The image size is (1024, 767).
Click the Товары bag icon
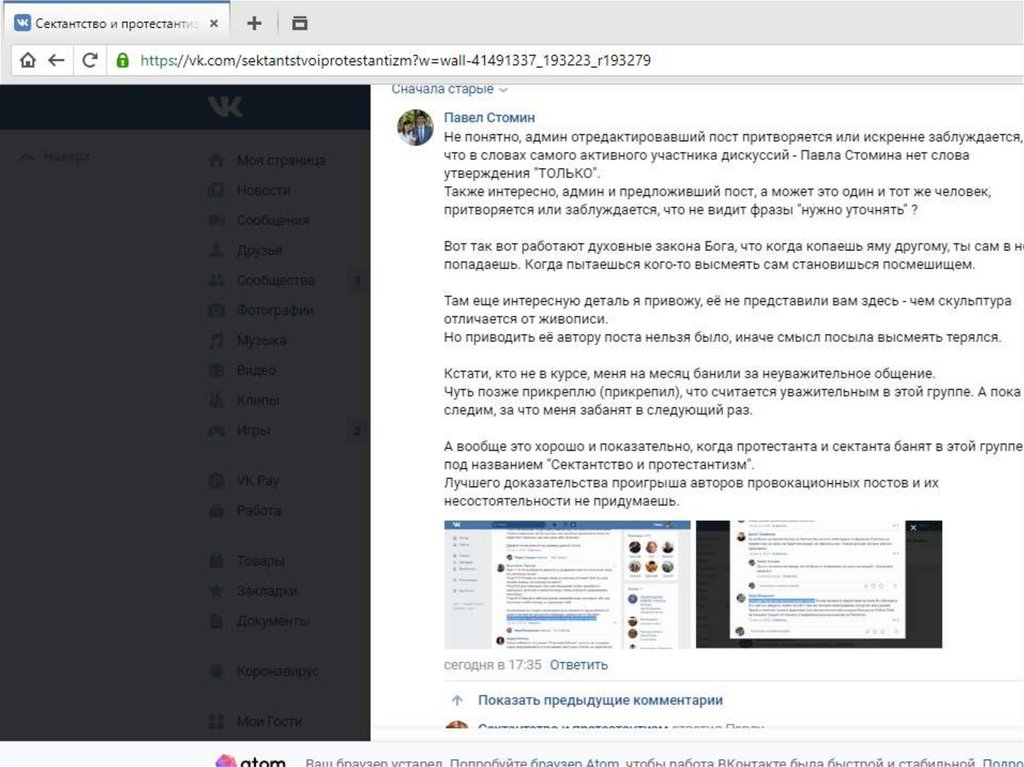tap(216, 561)
